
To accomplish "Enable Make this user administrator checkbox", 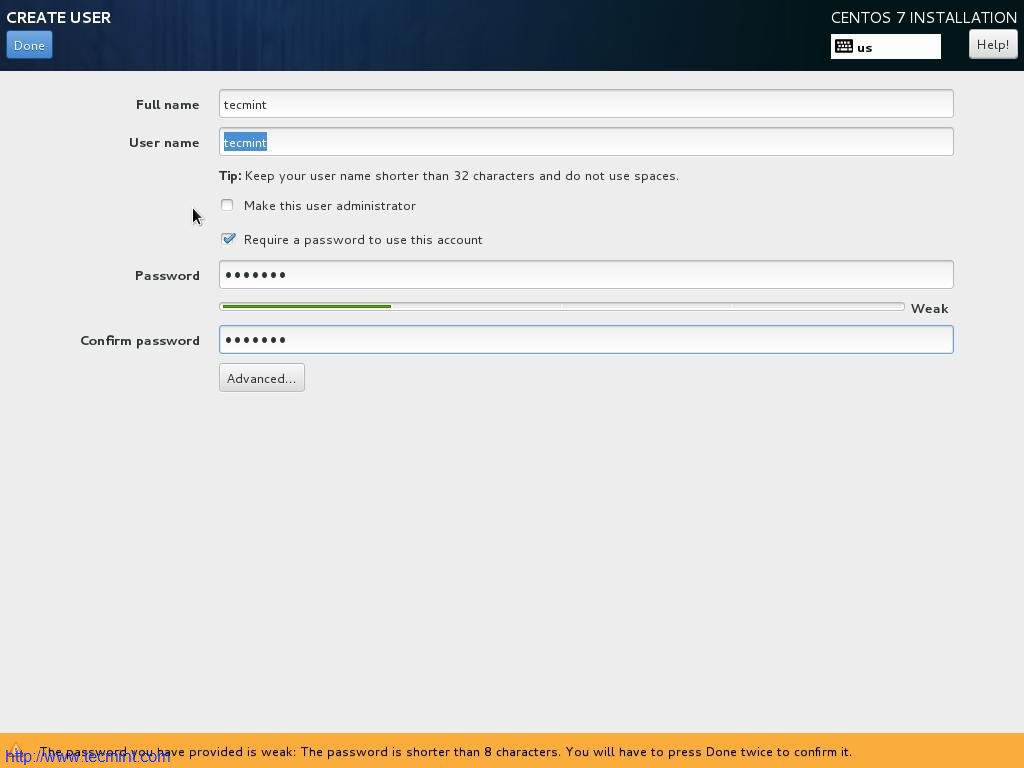I will click(227, 205).
